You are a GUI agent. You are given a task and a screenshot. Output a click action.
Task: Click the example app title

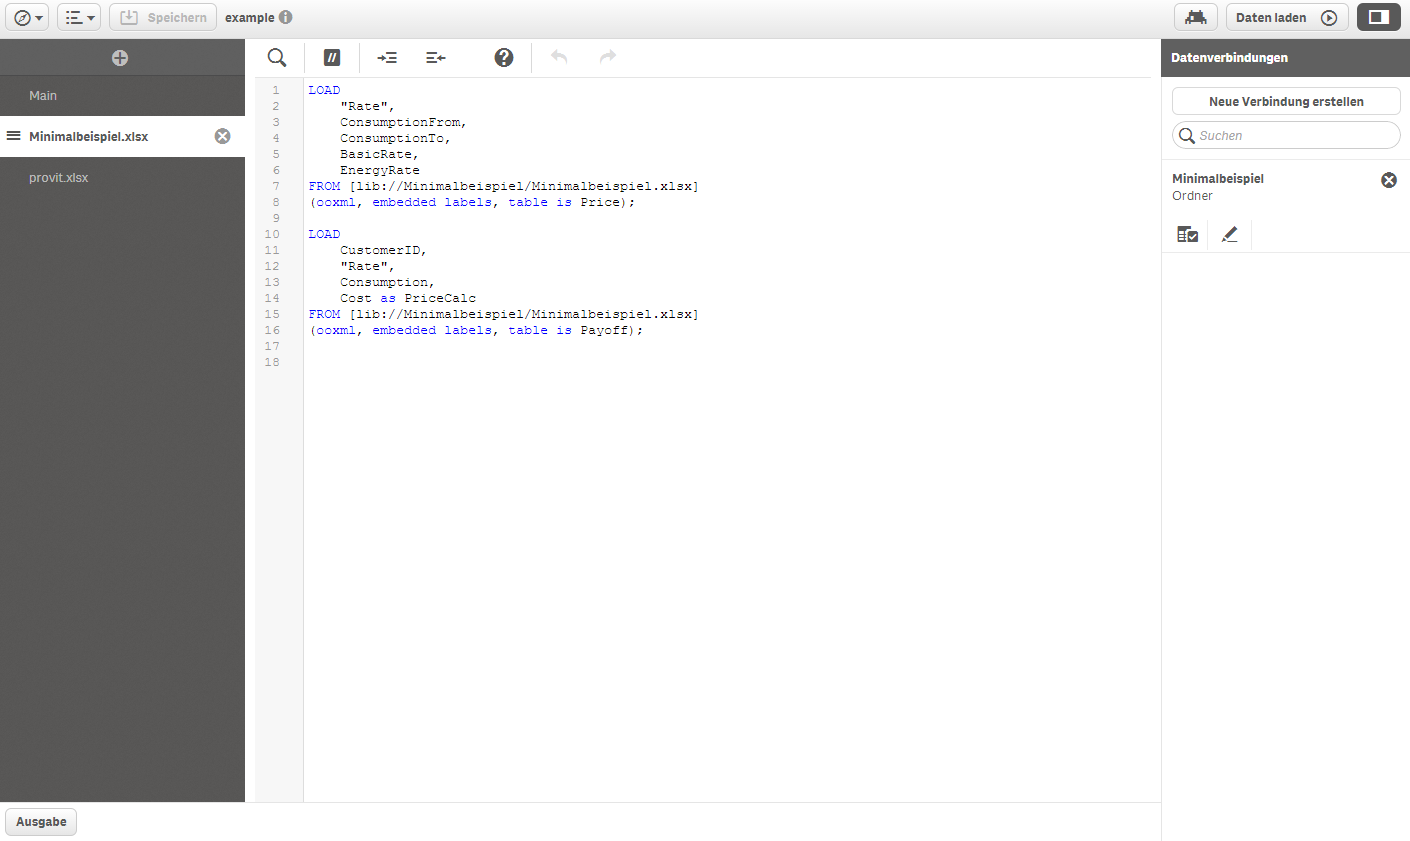click(249, 18)
